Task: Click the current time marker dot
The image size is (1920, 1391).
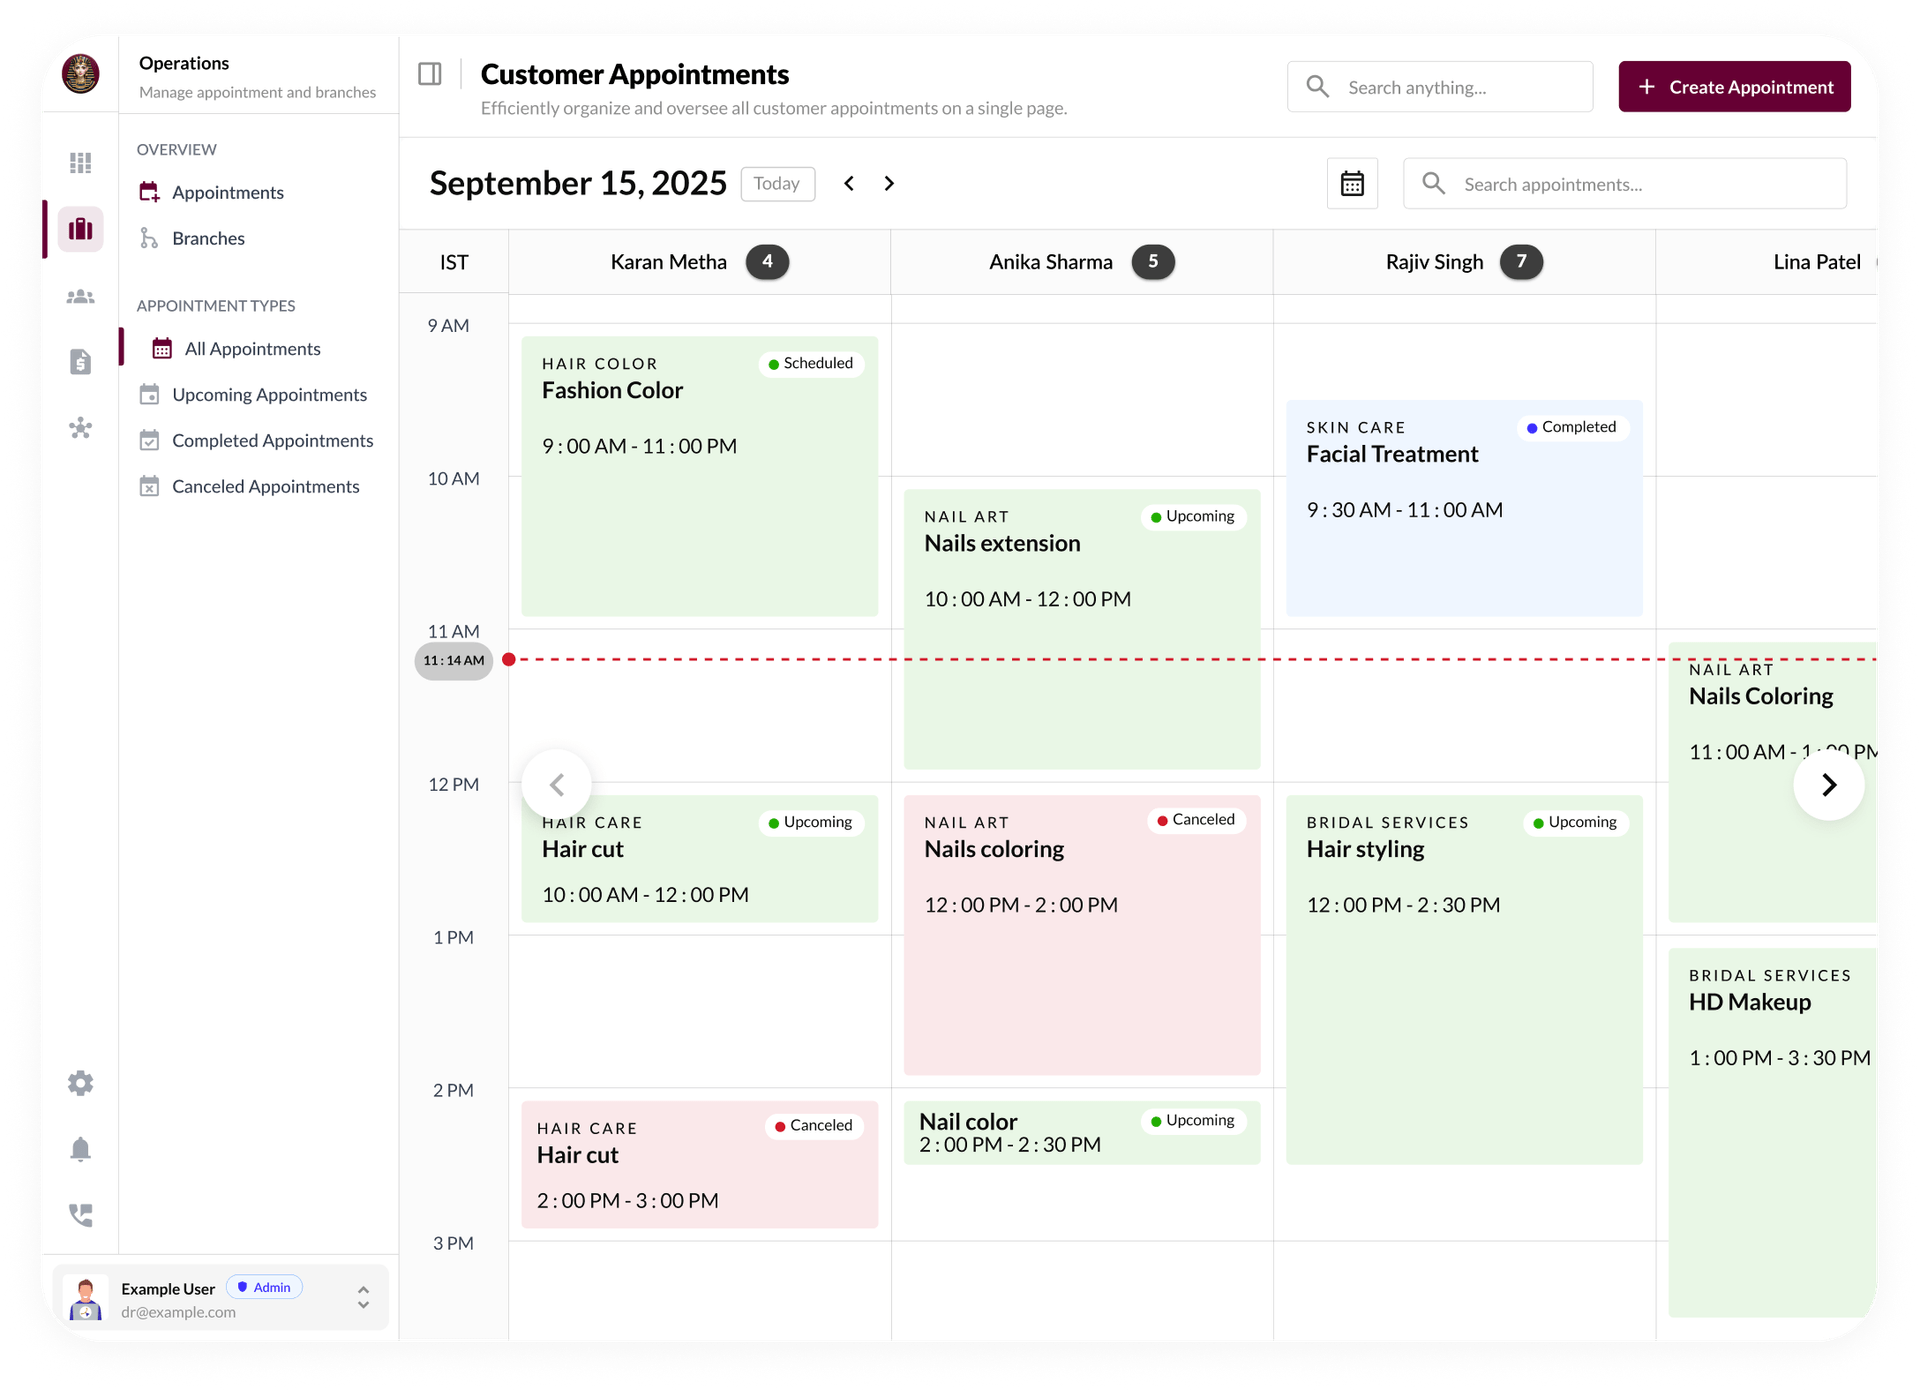Action: 509,660
